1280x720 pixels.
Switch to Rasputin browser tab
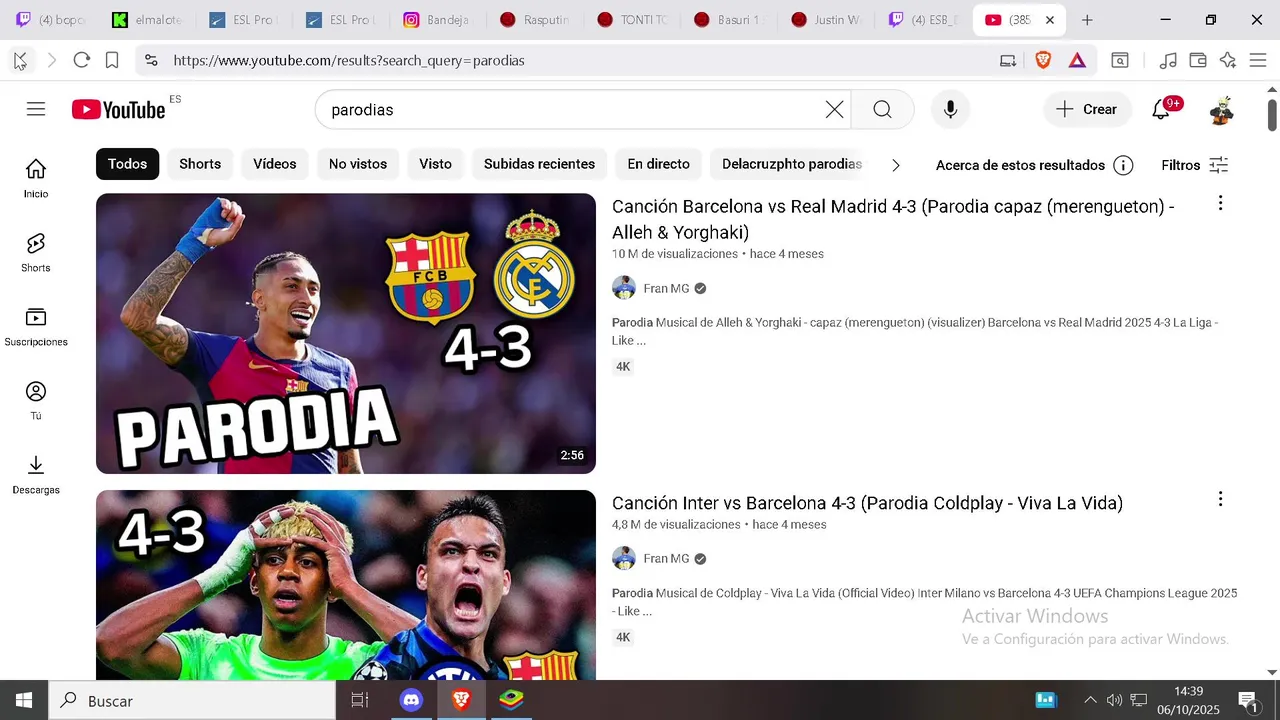(x=533, y=20)
